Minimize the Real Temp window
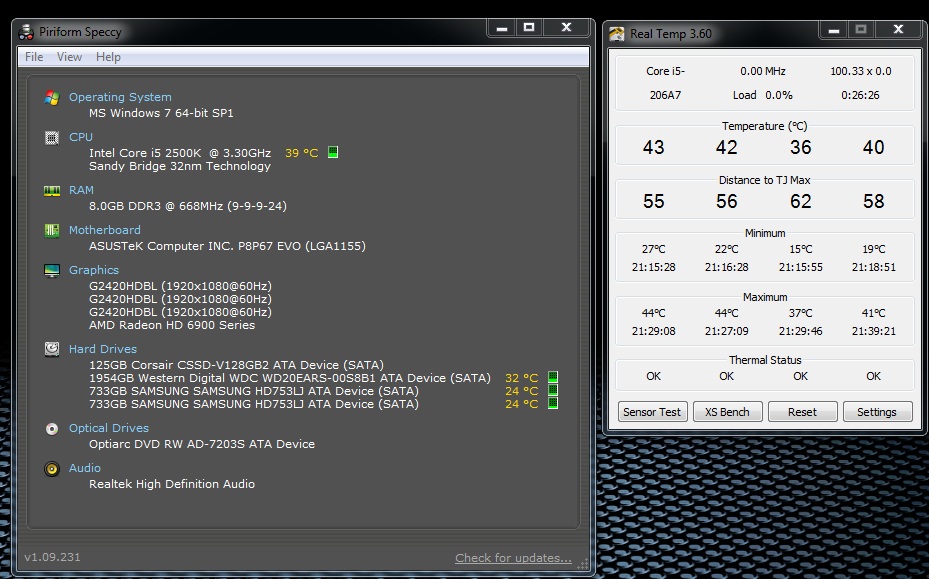The image size is (929, 579). pos(834,30)
